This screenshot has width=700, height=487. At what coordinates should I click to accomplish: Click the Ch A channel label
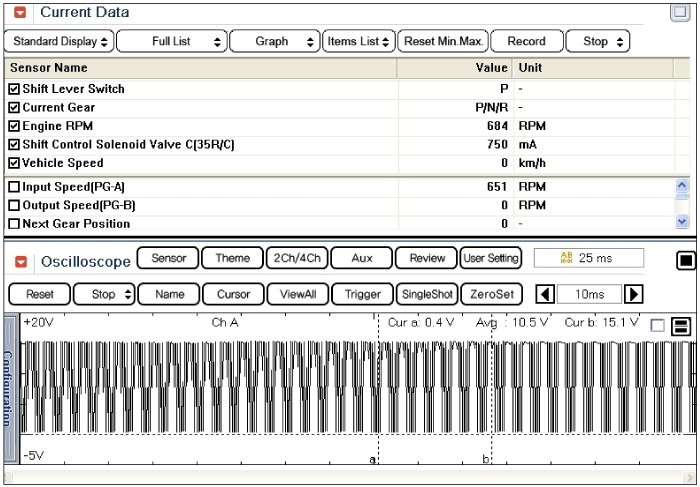(225, 323)
